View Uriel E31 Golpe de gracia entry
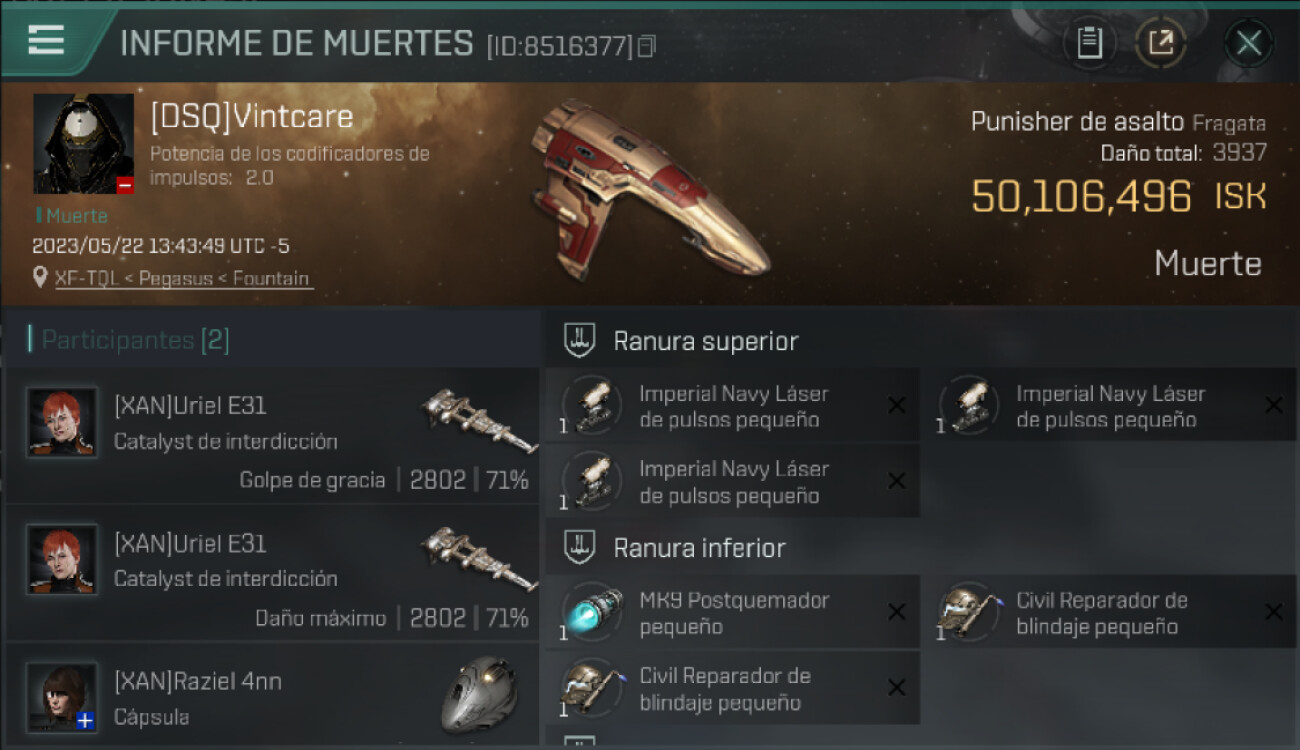 click(x=272, y=435)
